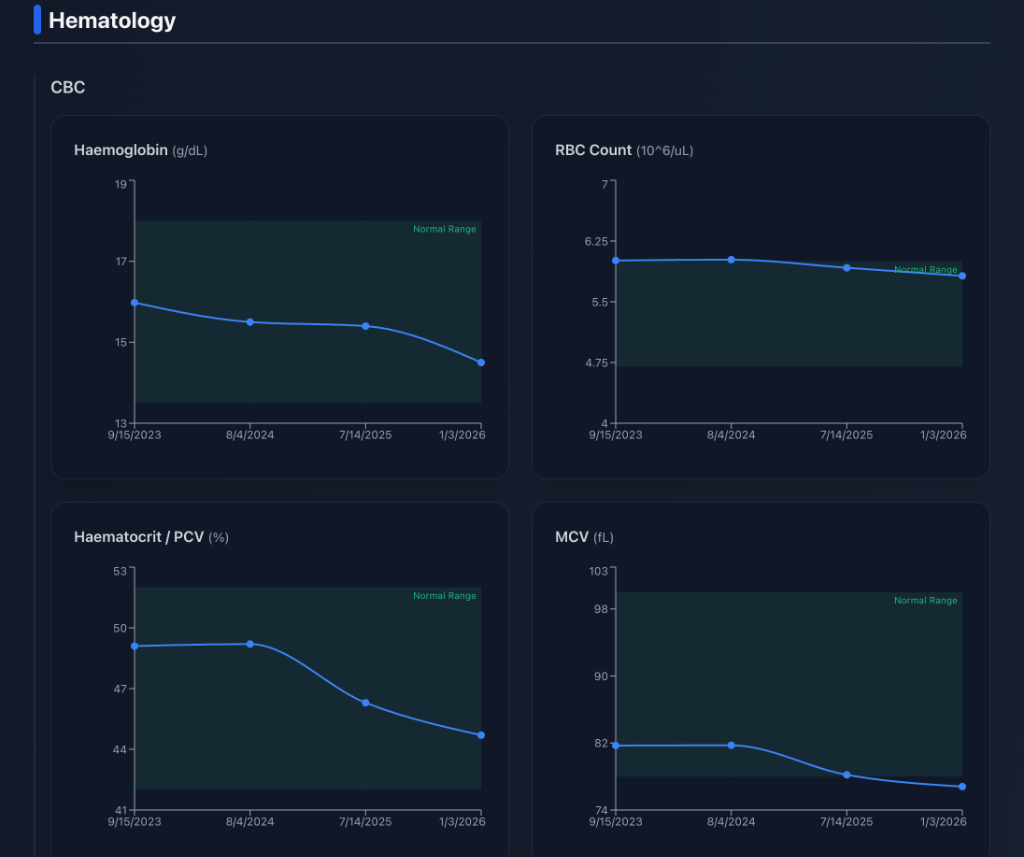The height and width of the screenshot is (857, 1024).
Task: Click the first Haematocrit data point
Action: point(133,646)
